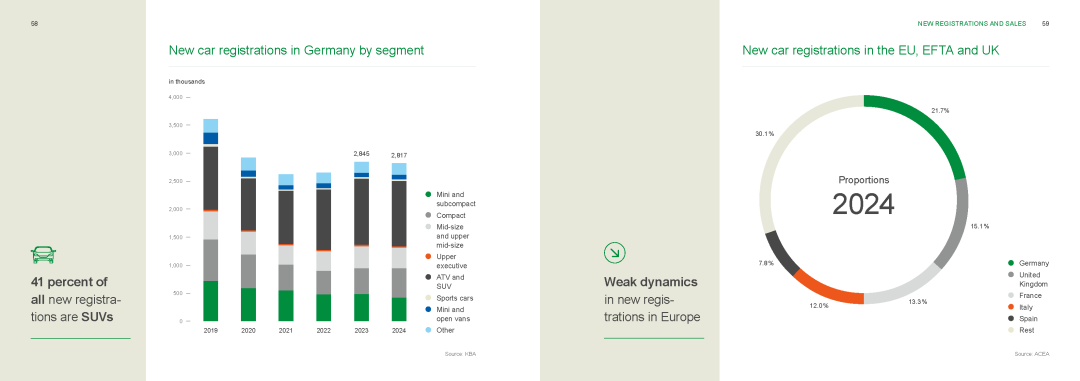Image resolution: width=1080 pixels, height=381 pixels.
Task: Click the light blue Other legend dot
Action: [428, 331]
